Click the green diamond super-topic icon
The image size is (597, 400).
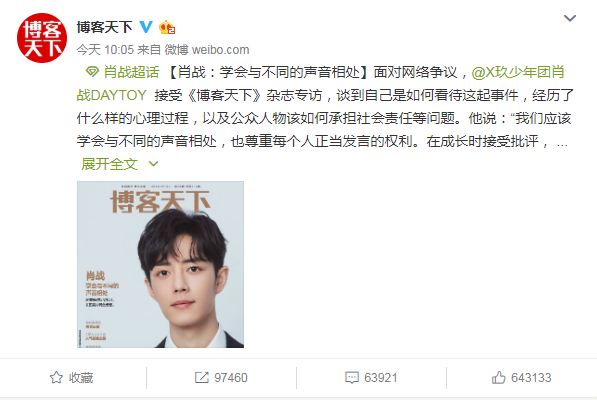pos(92,72)
